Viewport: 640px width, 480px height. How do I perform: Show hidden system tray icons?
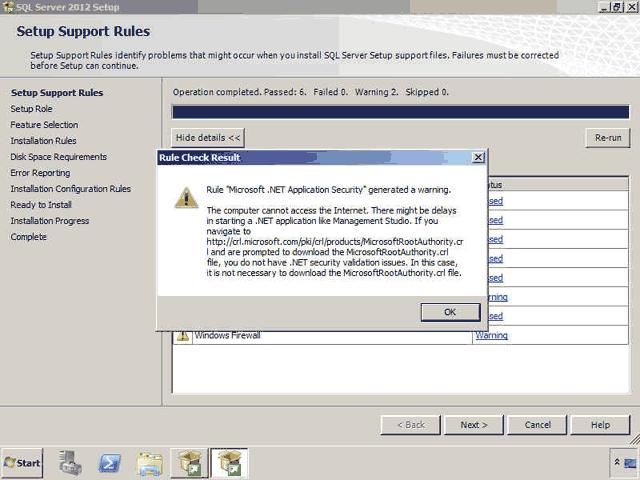click(x=617, y=462)
